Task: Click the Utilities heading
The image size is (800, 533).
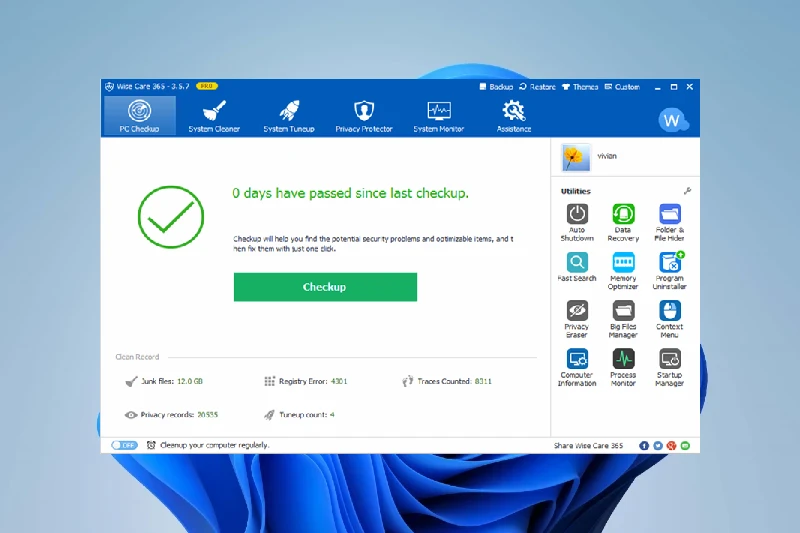Action: coord(576,191)
